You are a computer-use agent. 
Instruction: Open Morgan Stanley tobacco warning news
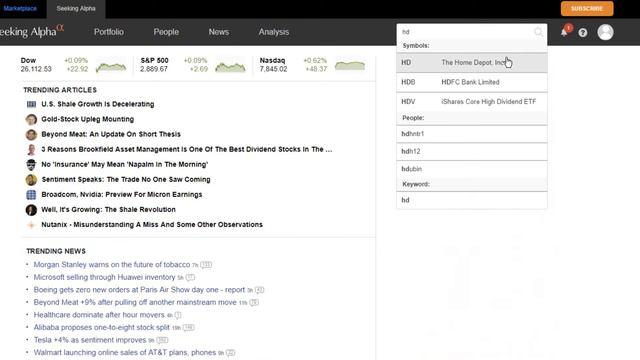(112, 265)
